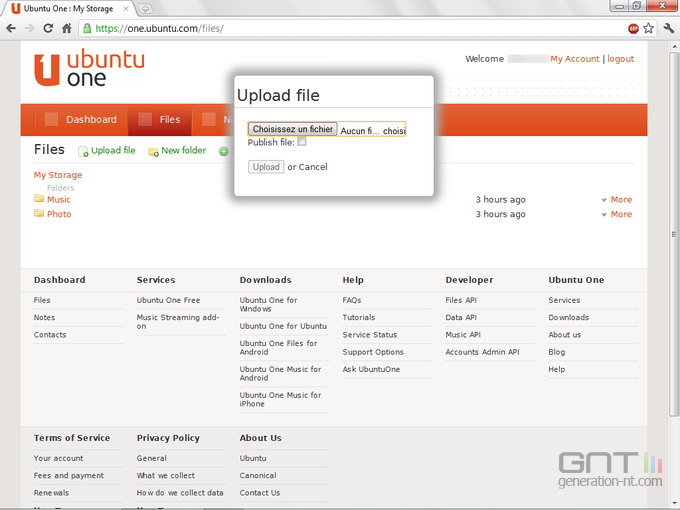
Task: Click the browser forward arrow
Action: pyautogui.click(x=29, y=29)
